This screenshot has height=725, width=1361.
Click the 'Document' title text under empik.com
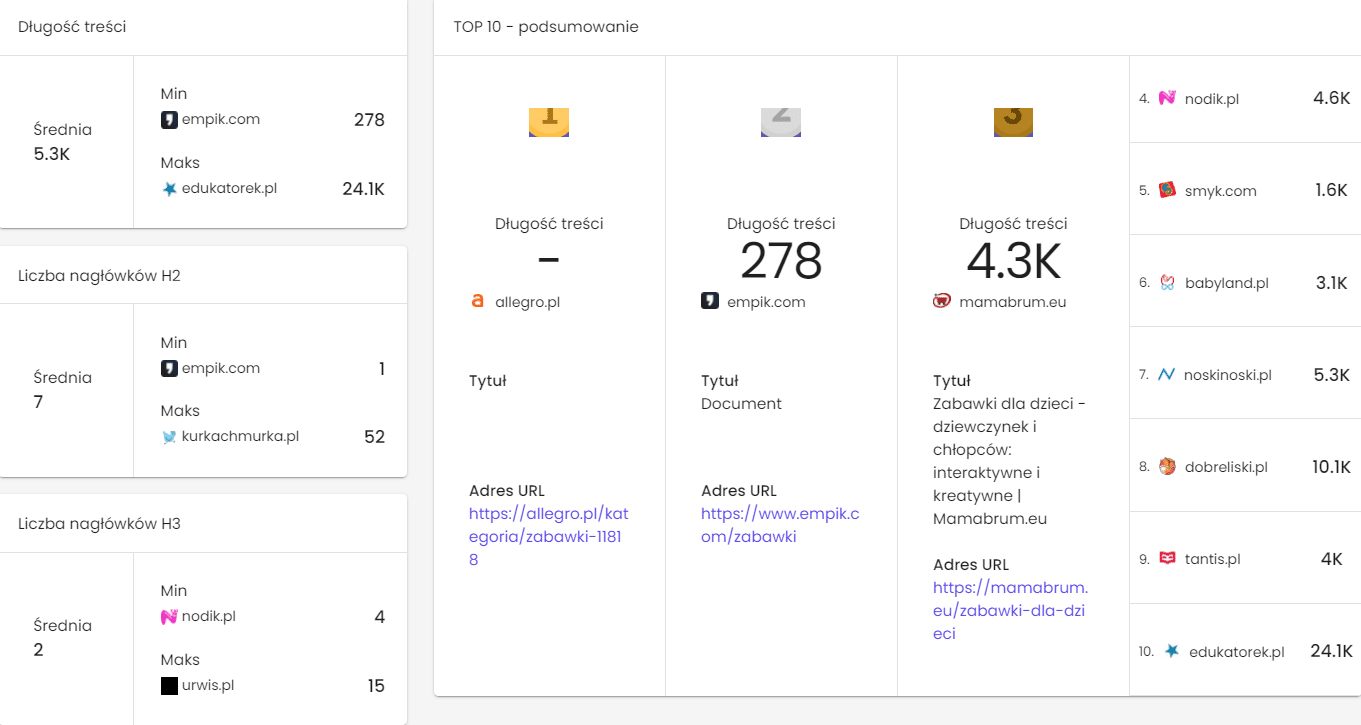point(741,404)
